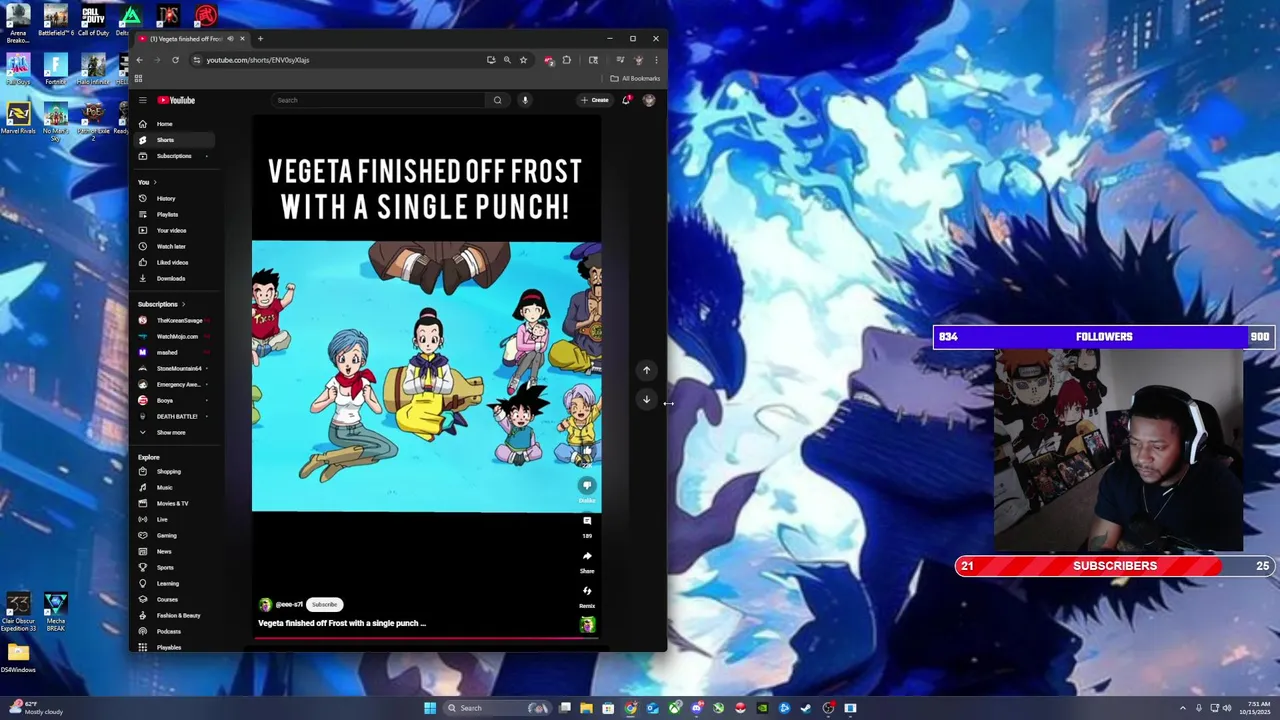
Task: Open Playables in Explore
Action: point(174,647)
